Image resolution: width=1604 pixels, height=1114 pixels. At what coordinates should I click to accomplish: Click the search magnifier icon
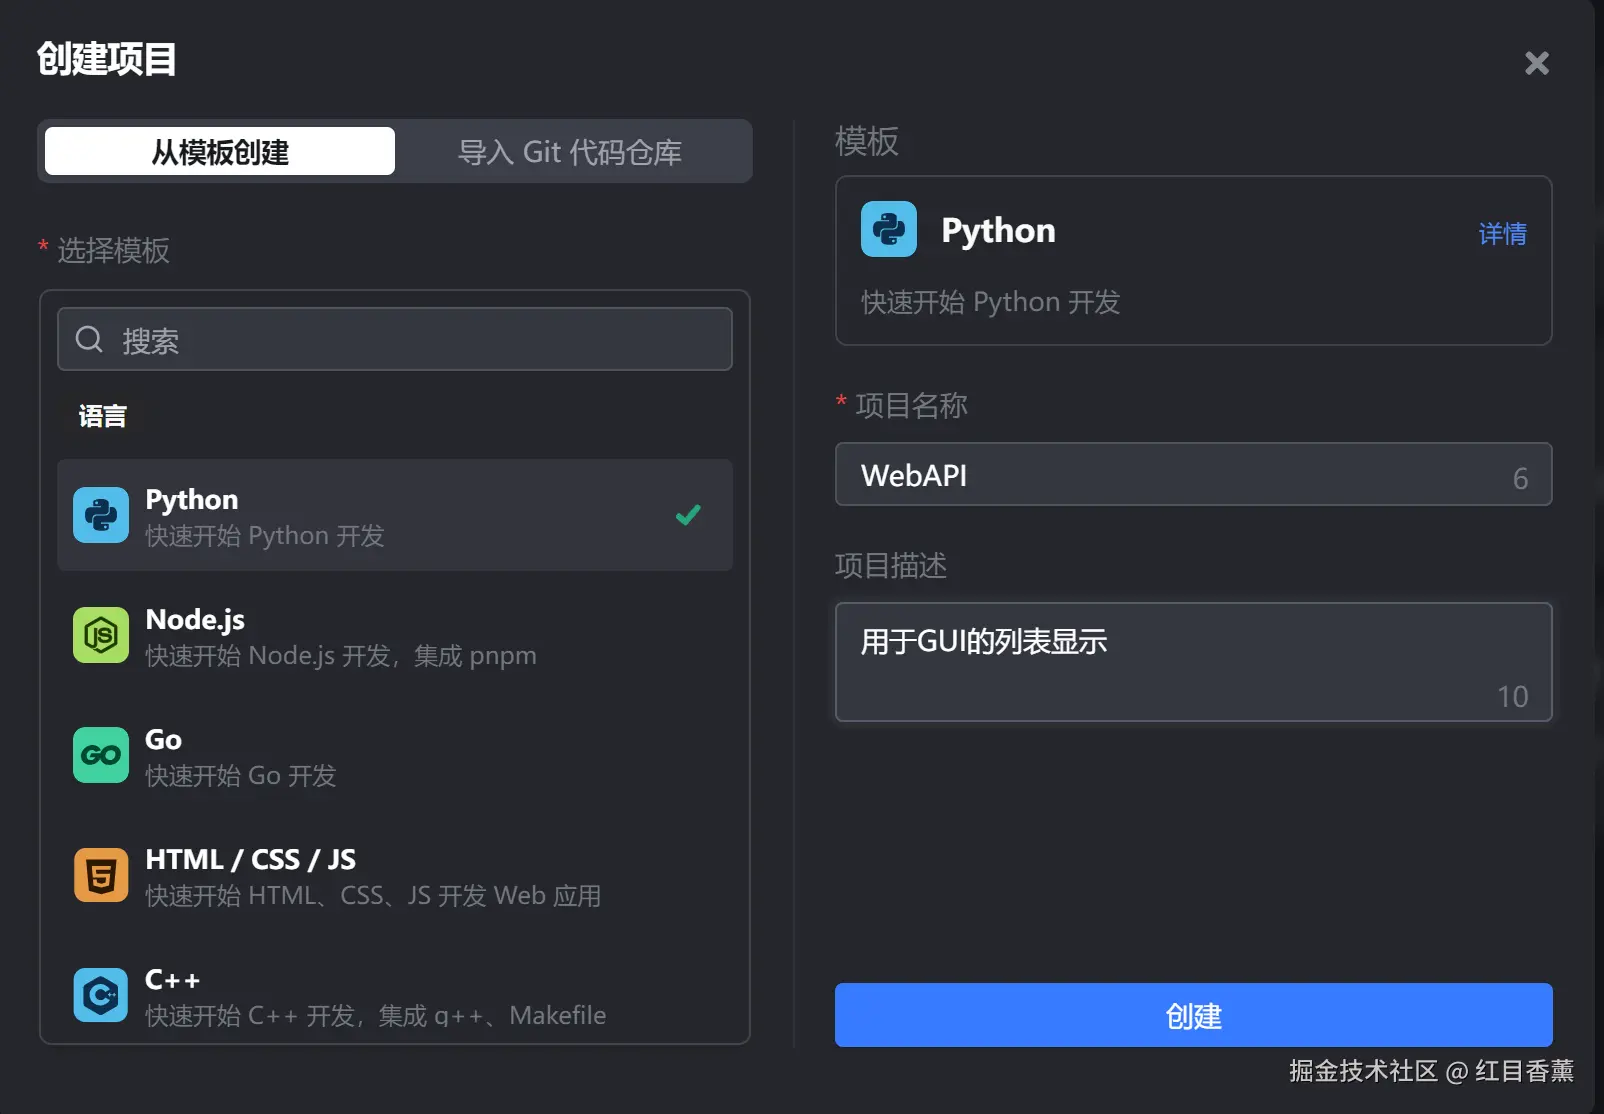89,340
